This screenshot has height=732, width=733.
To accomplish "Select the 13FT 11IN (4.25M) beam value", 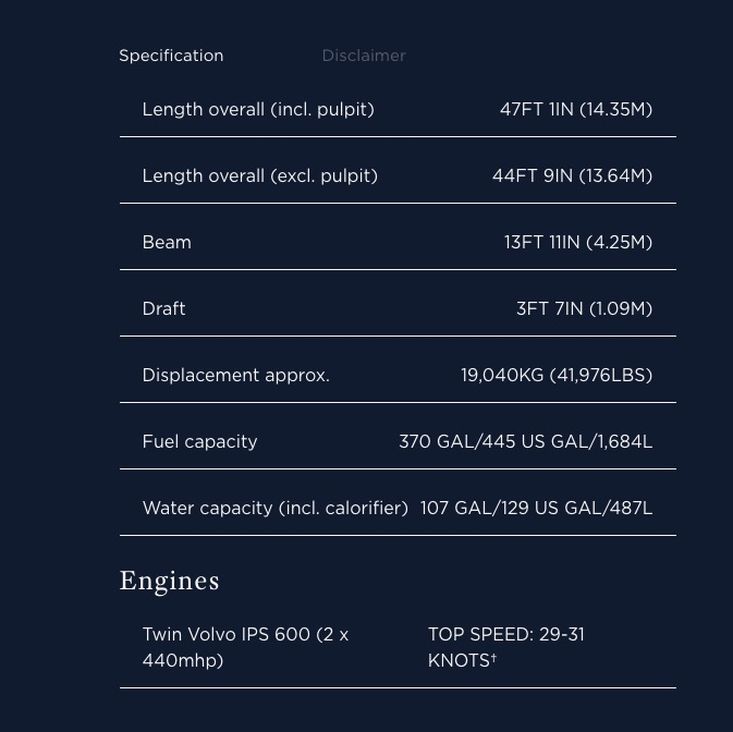I will coord(578,243).
